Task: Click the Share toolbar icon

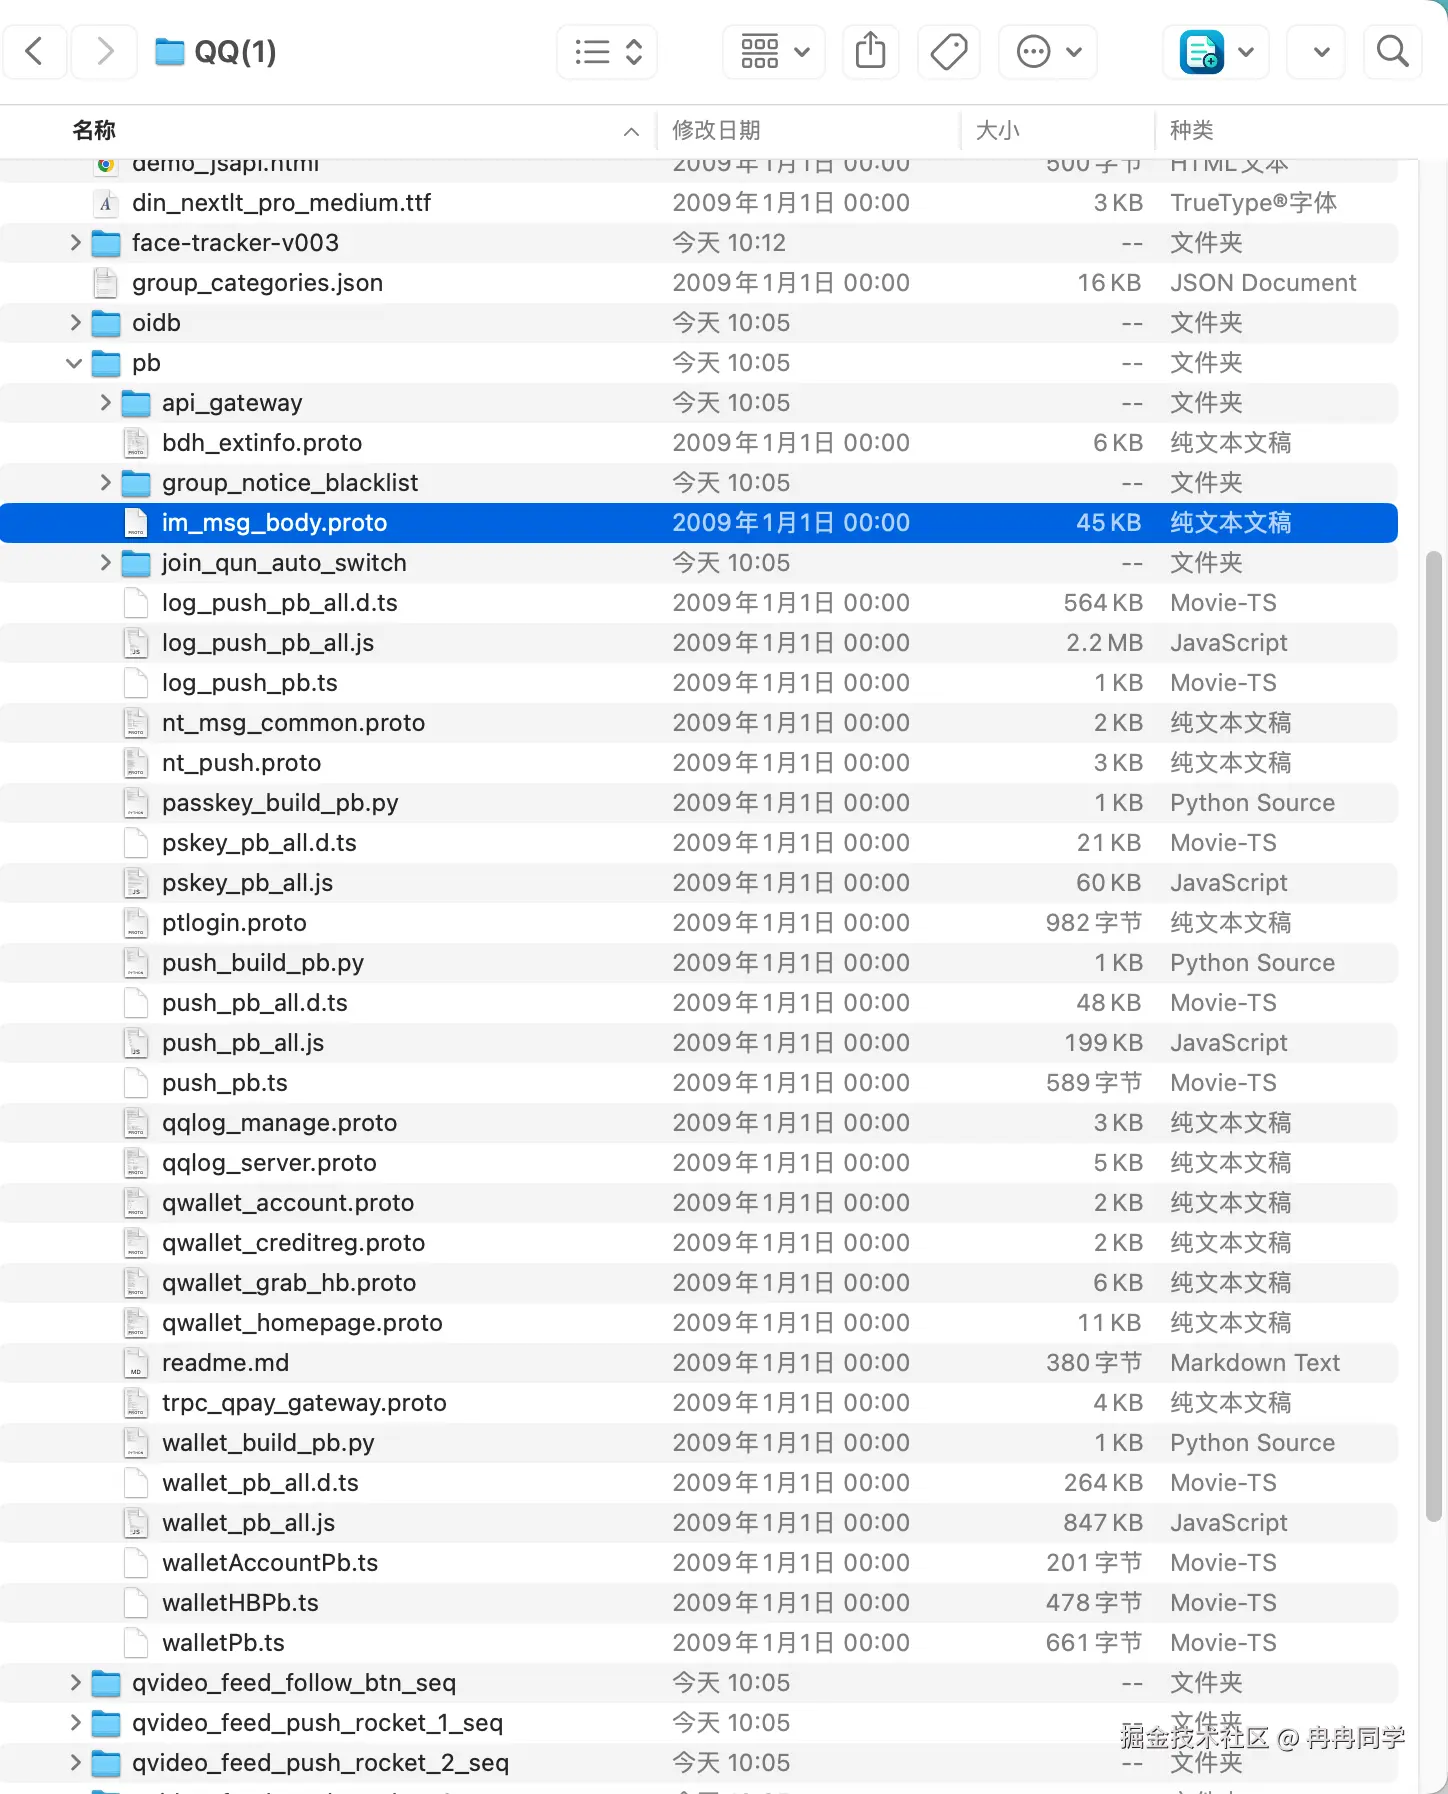Action: coord(871,52)
